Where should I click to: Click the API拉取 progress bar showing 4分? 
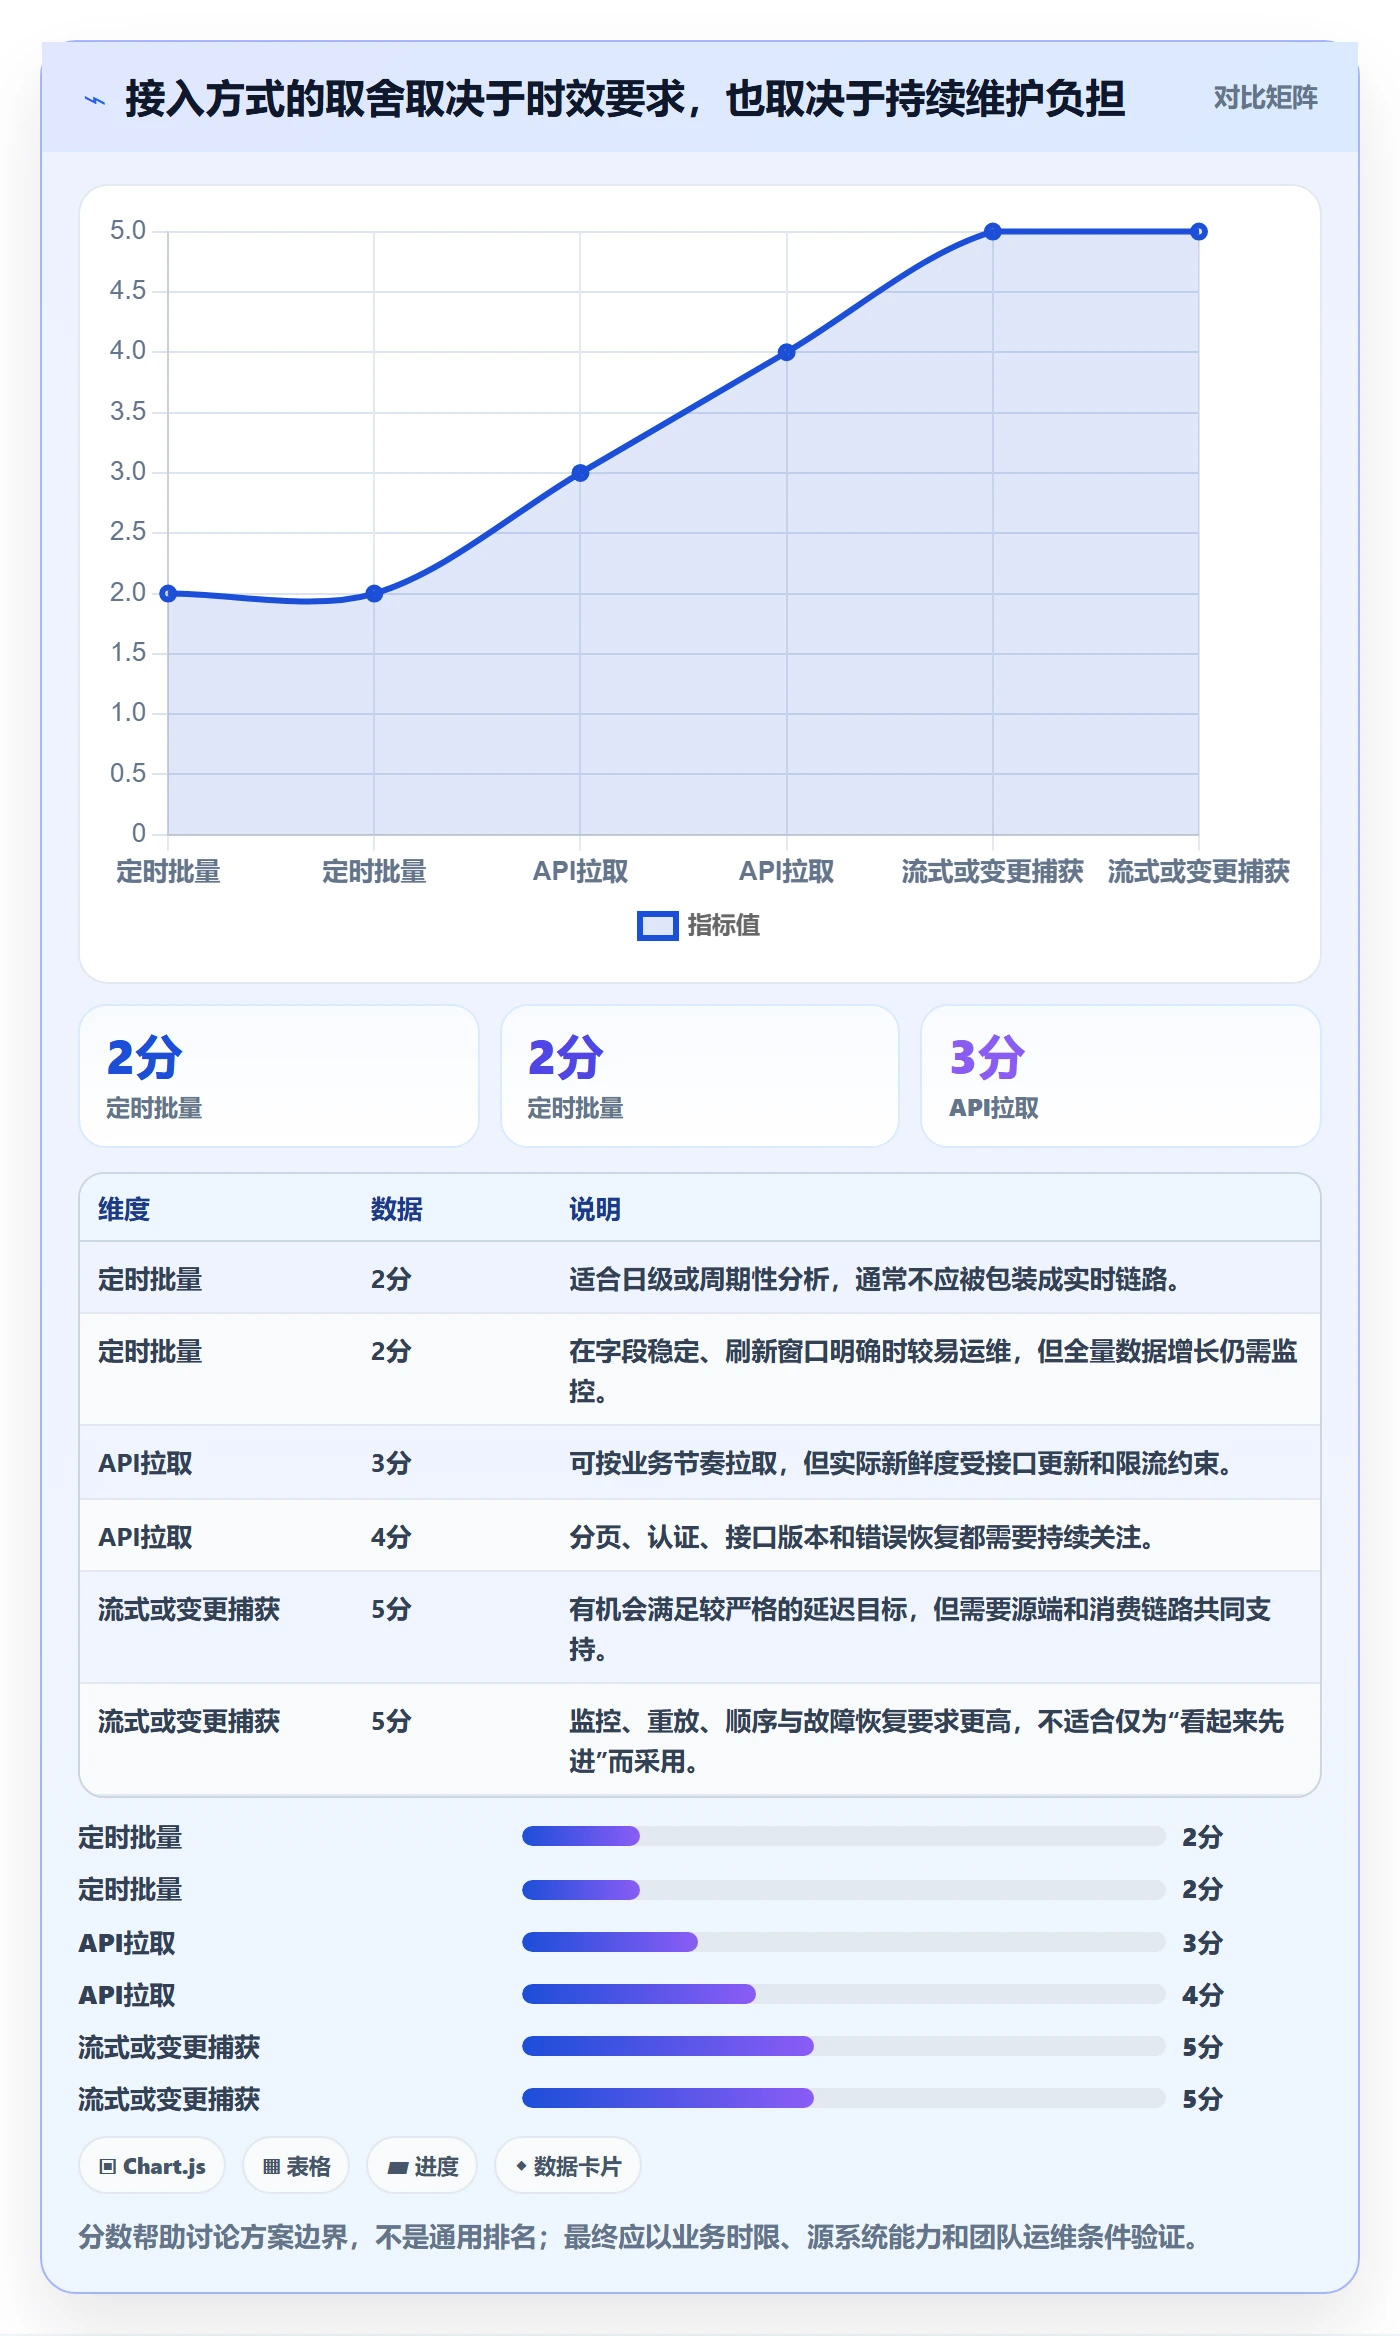(843, 1994)
